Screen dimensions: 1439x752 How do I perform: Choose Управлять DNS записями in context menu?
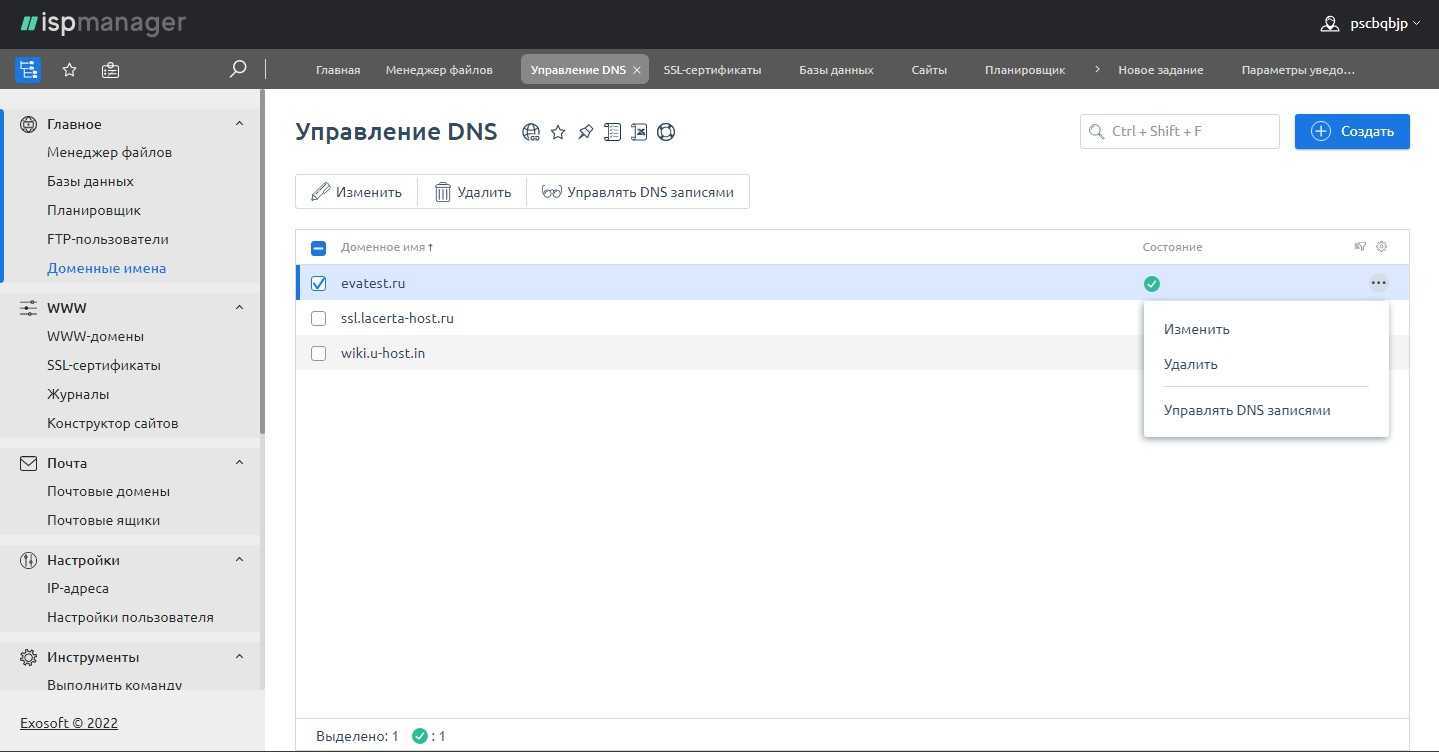tap(1246, 410)
